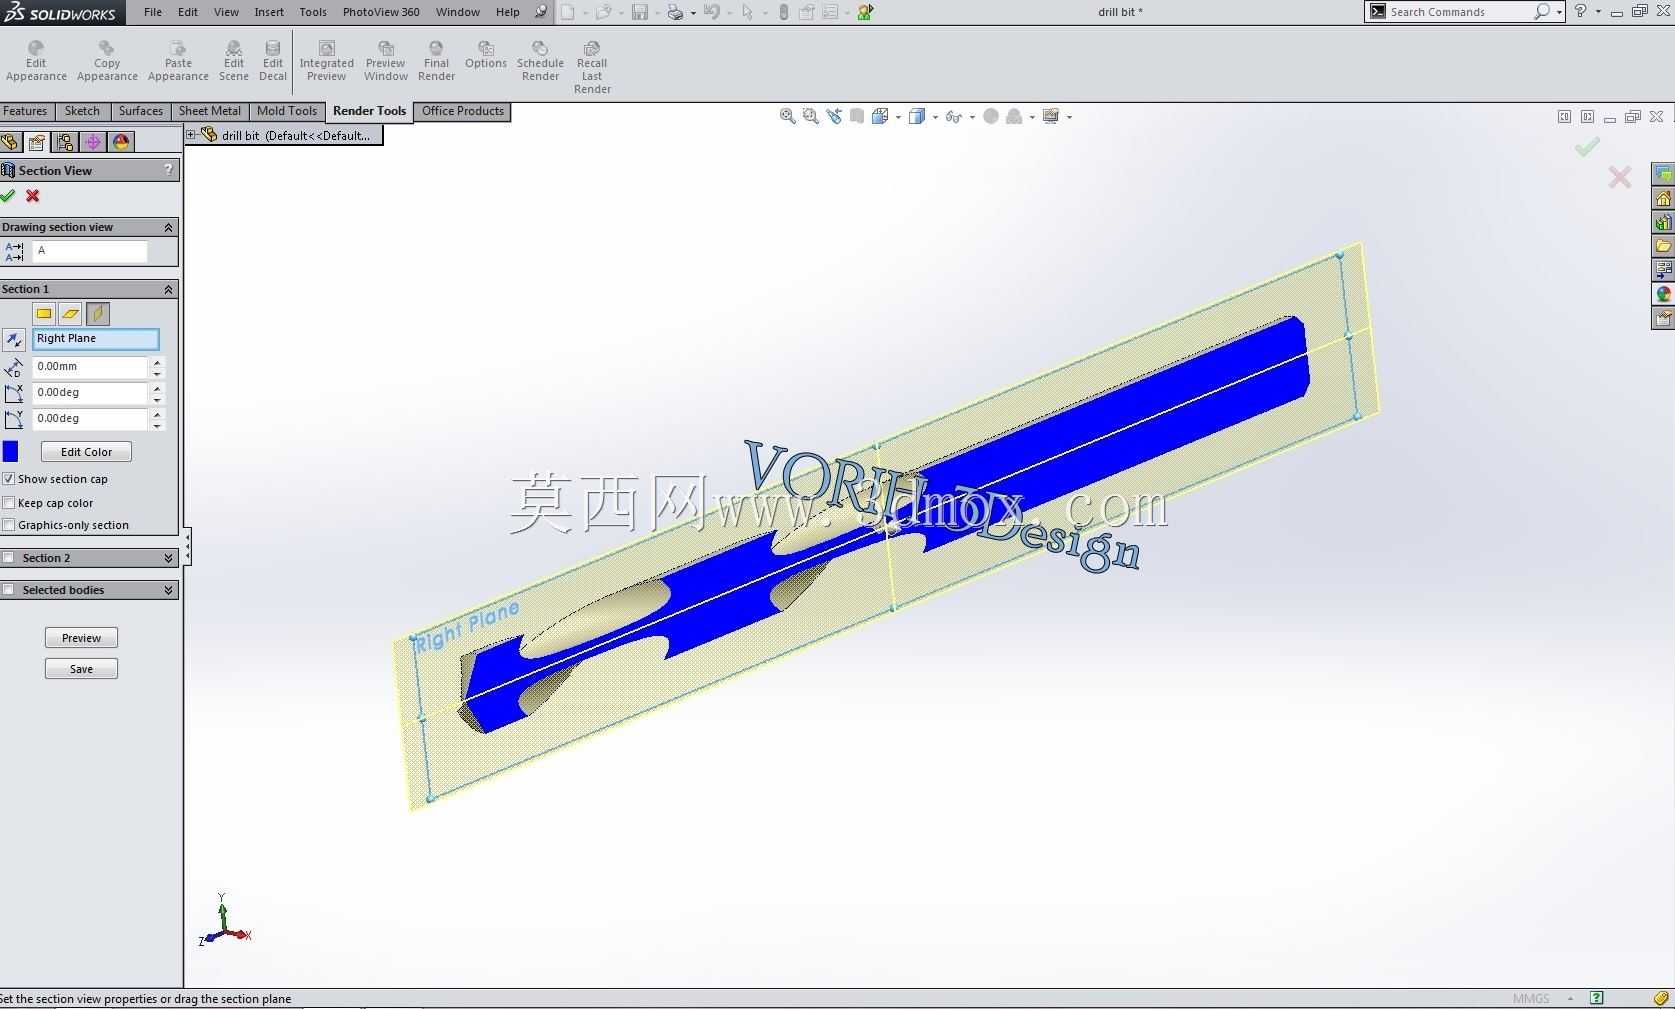Select Front plane section button
1675x1009 pixels.
tap(44, 314)
